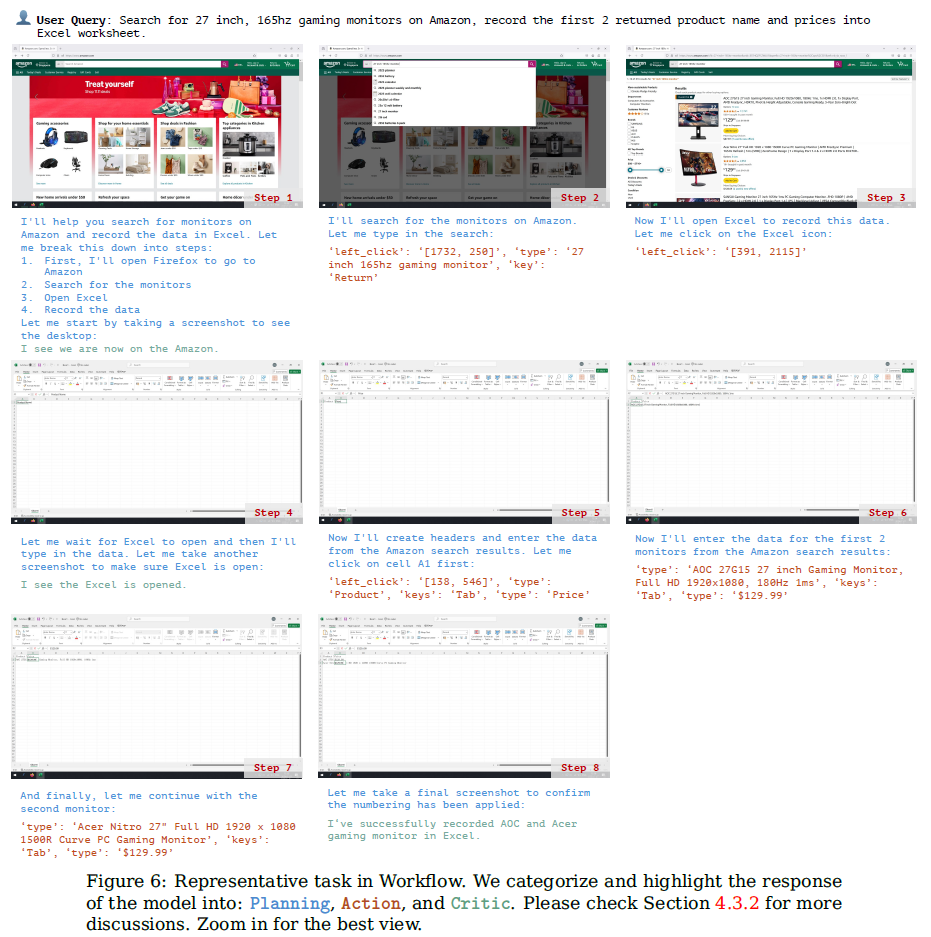Open the AOC 27G15 product title link in Step 3

click(x=791, y=100)
